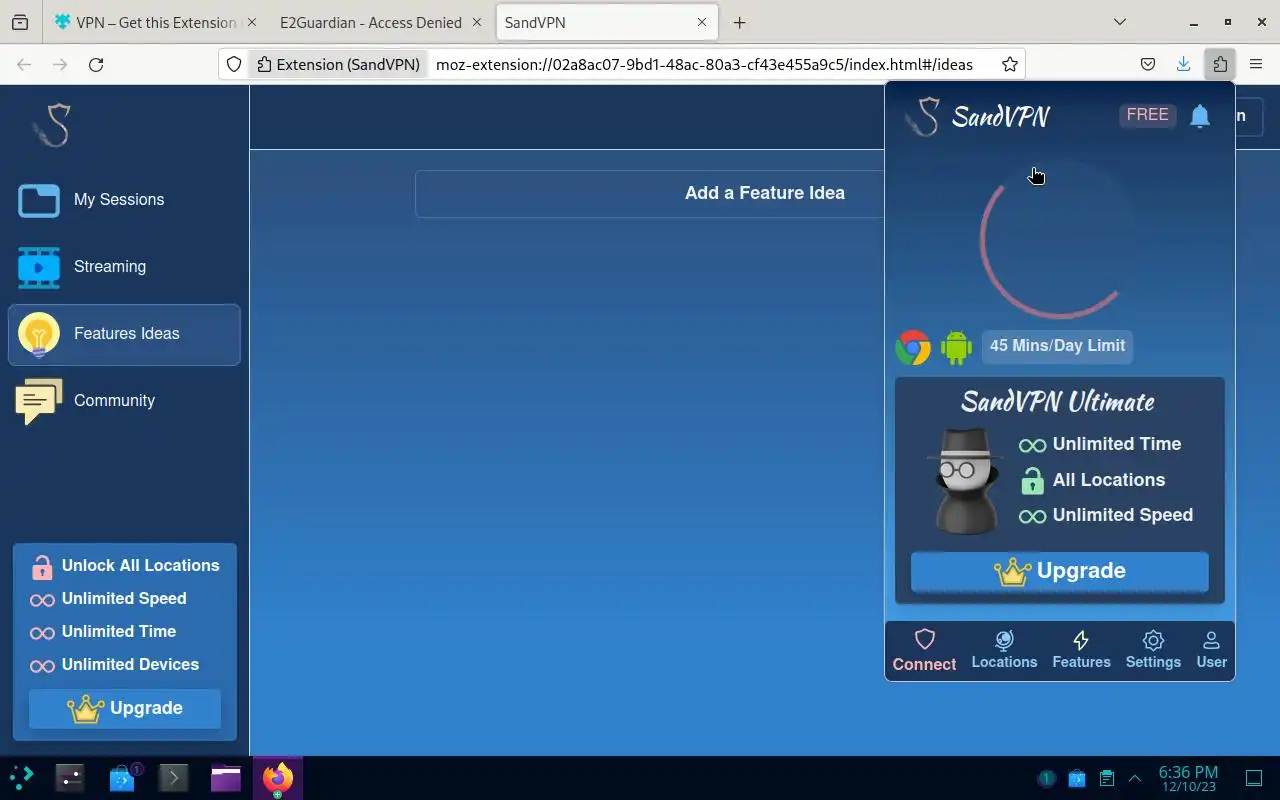Image resolution: width=1280 pixels, height=800 pixels.
Task: Click All Locations in Ultimate card
Action: [x=1108, y=480]
